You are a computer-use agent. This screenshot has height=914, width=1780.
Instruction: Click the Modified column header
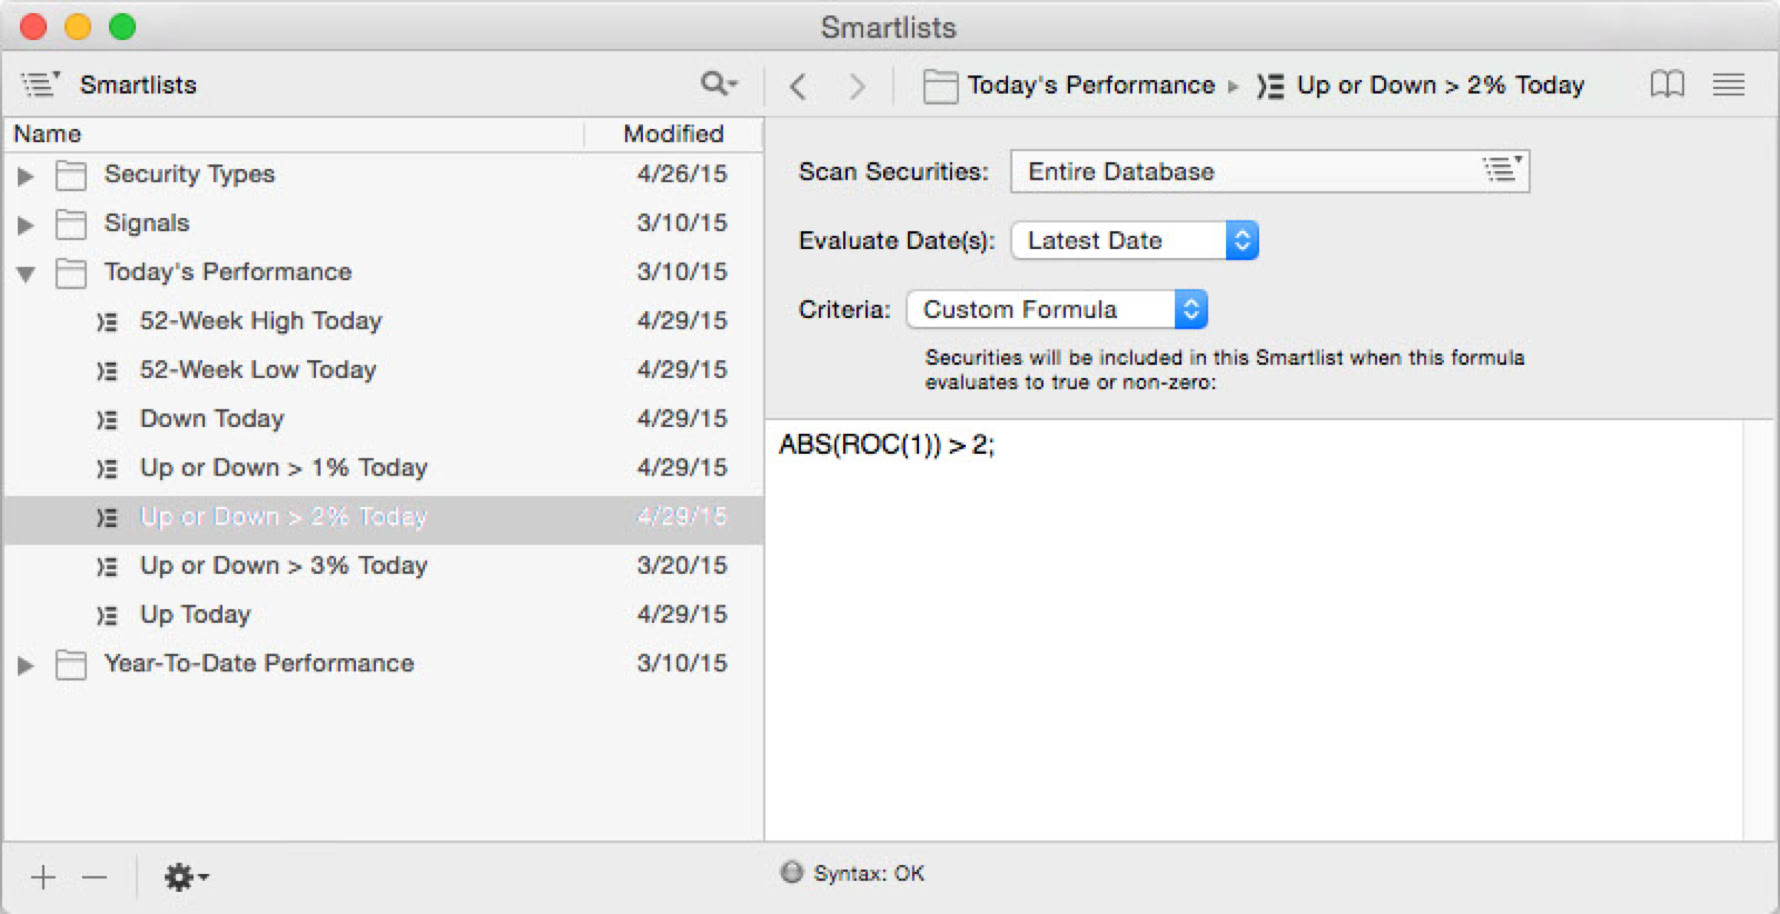pyautogui.click(x=673, y=133)
